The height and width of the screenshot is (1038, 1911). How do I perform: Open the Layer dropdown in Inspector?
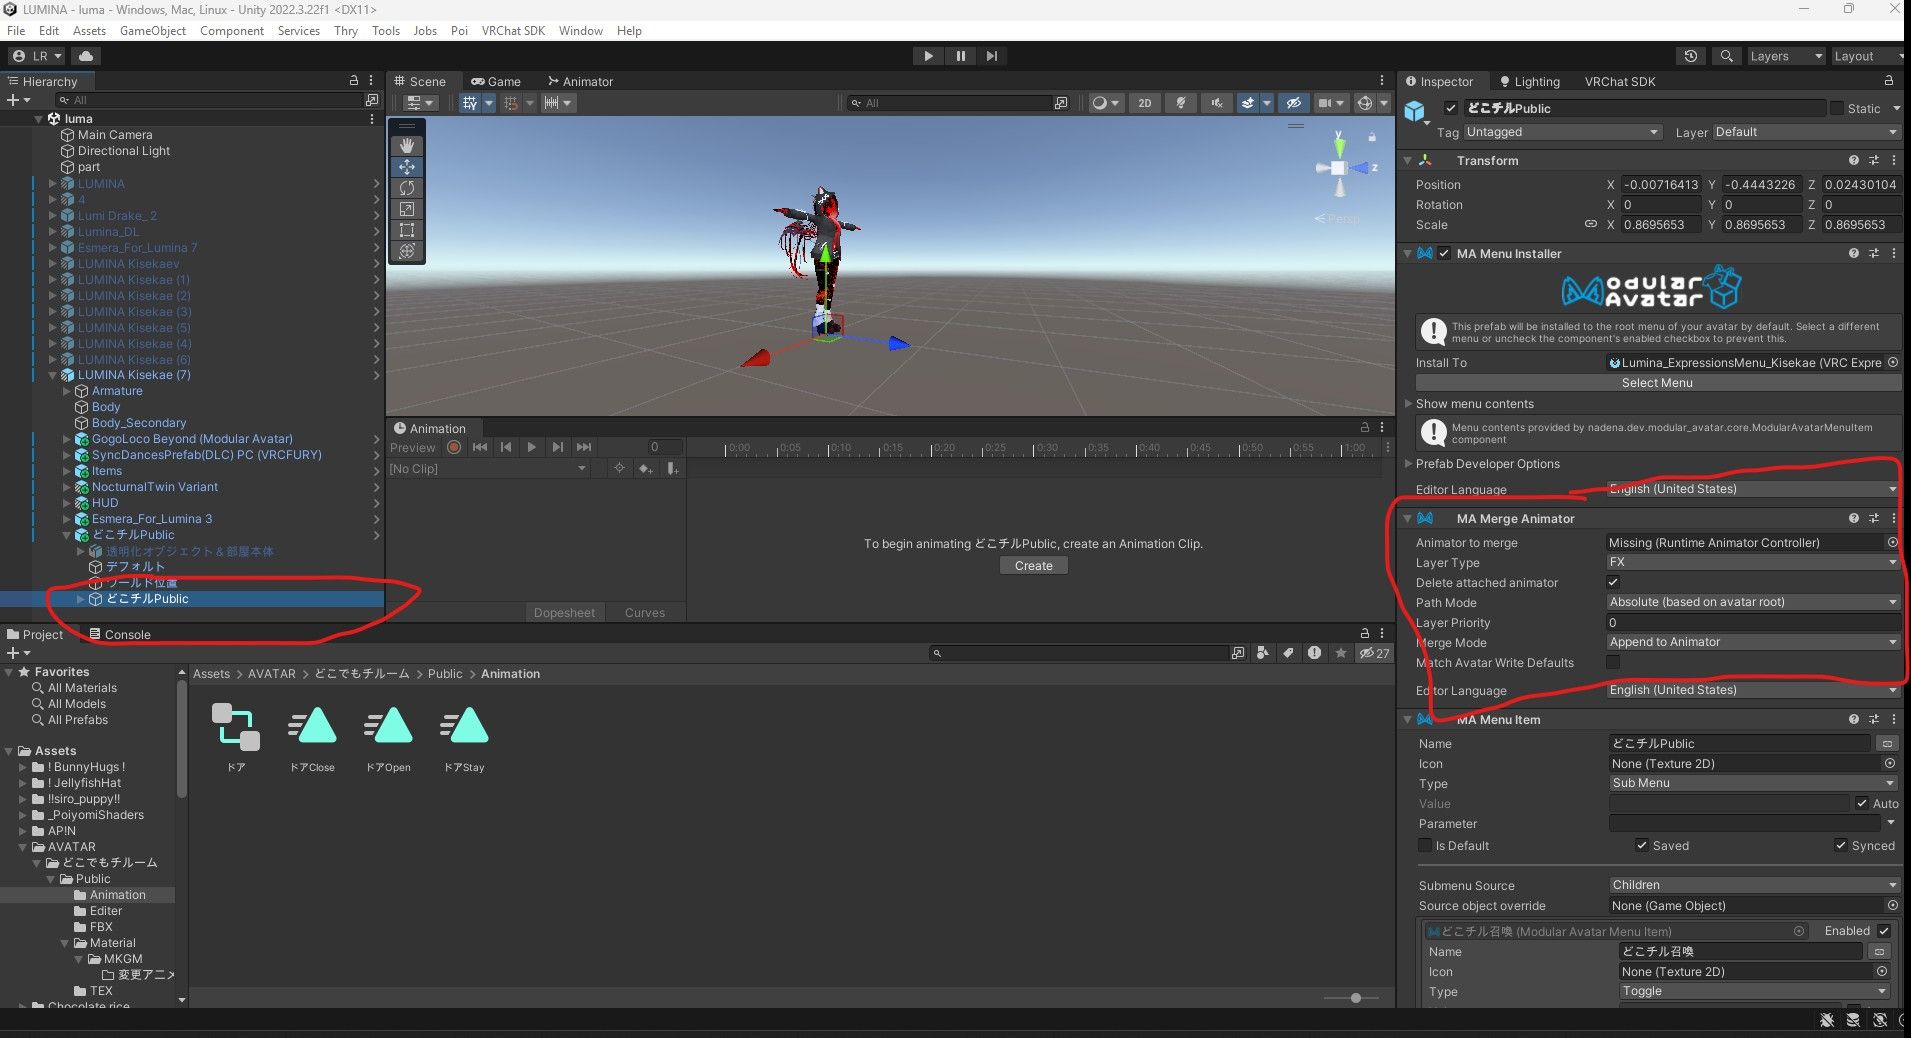pos(1806,132)
